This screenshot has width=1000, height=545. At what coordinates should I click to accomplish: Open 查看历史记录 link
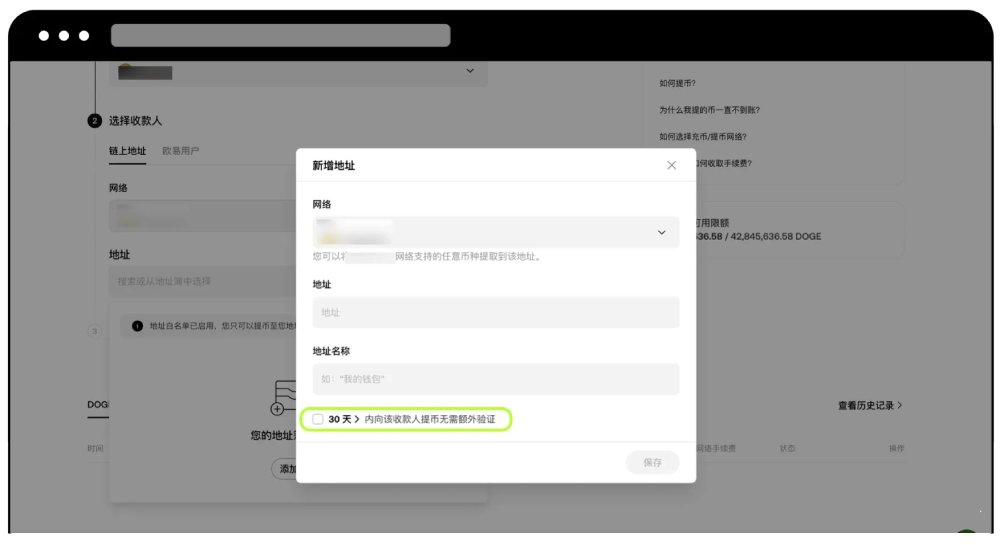tap(870, 405)
